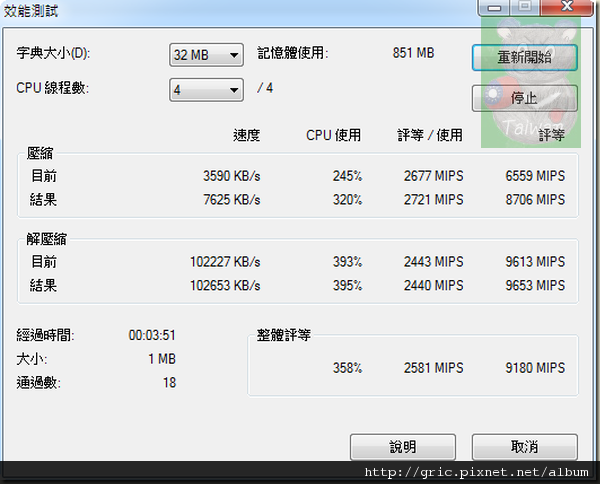This screenshot has width=600, height=484.
Task: Click the passes count 18
Action: [x=170, y=383]
